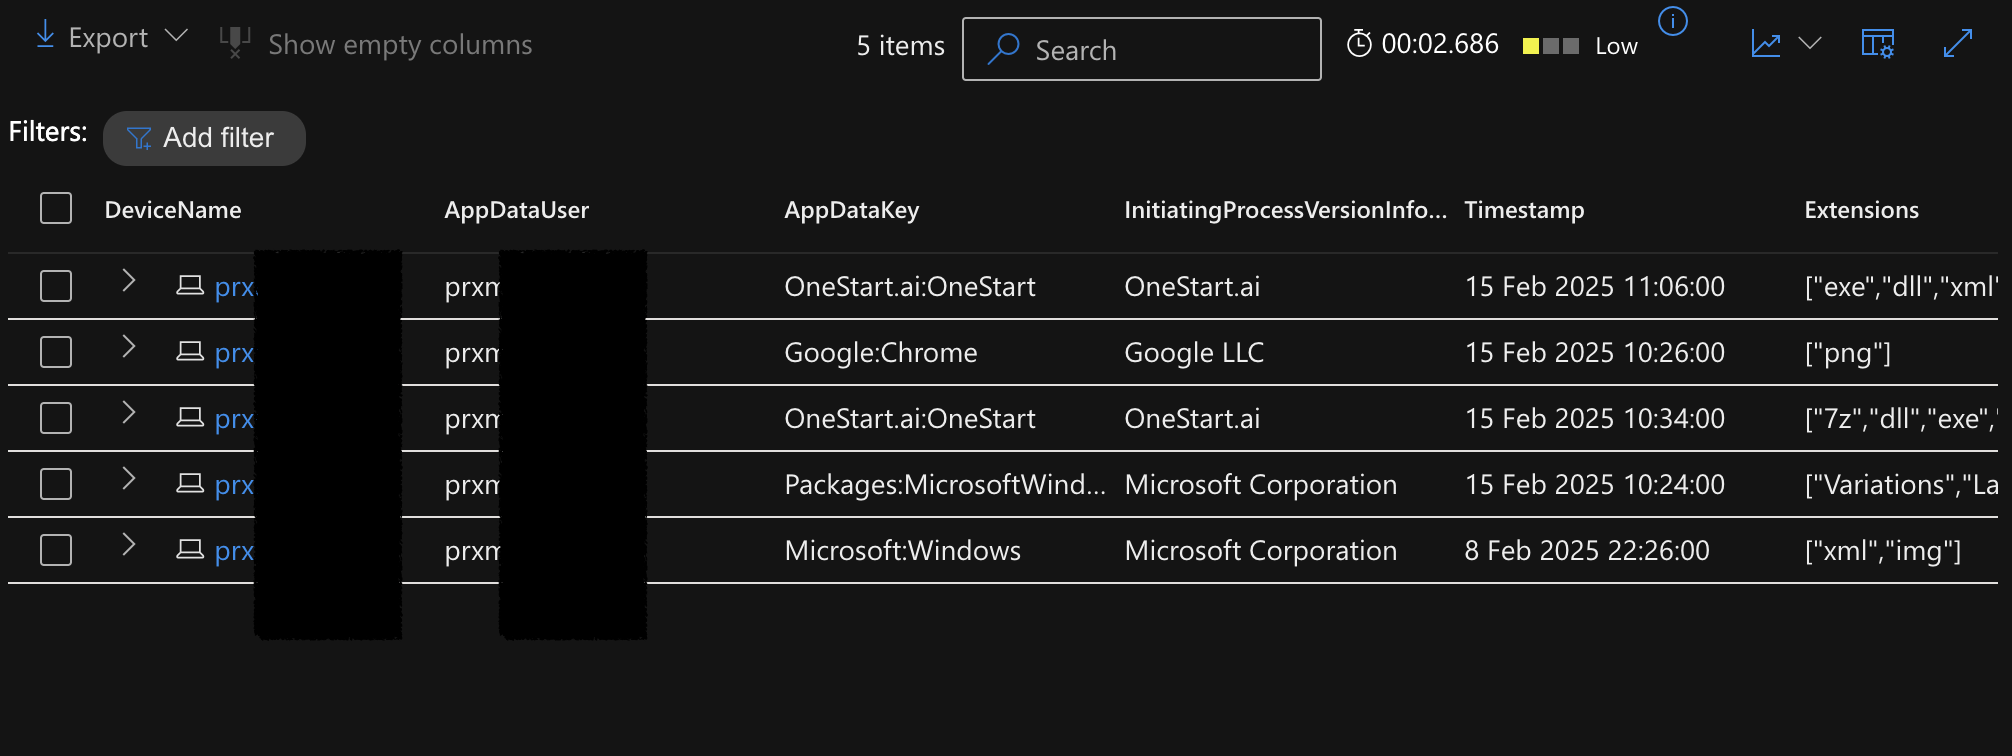This screenshot has width=2012, height=756.
Task: Open device link in Microsoft:Windows row
Action: (x=235, y=551)
